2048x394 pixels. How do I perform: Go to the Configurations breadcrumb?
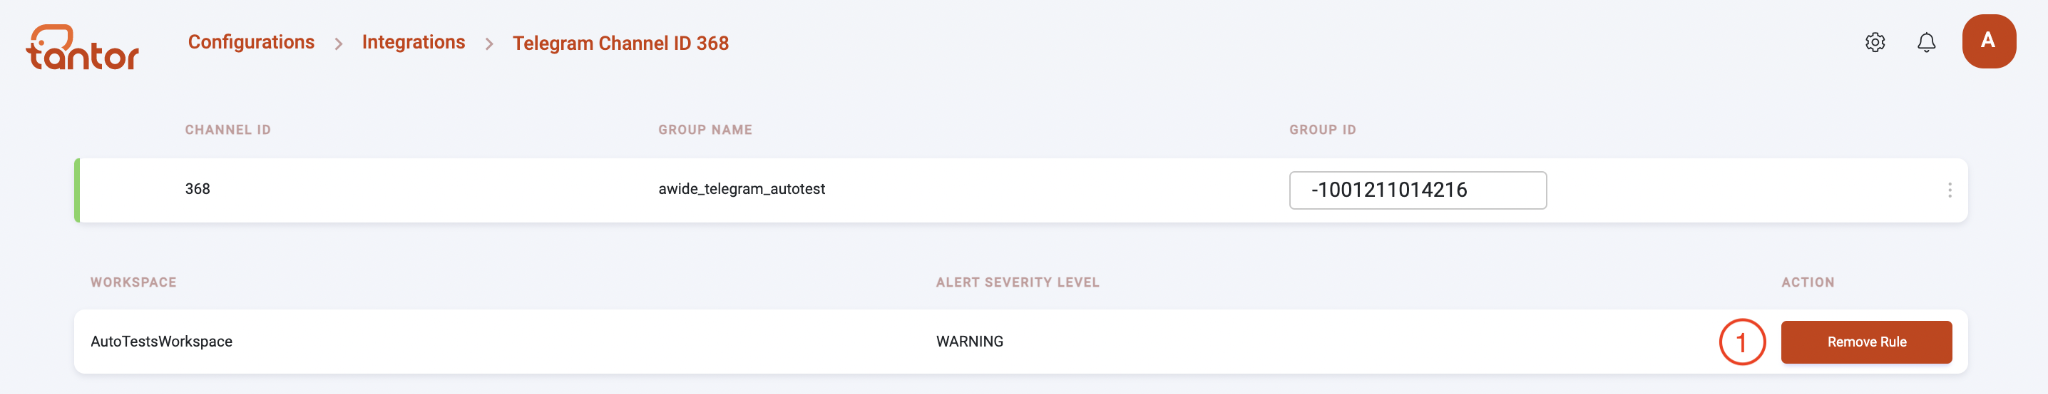[x=251, y=42]
